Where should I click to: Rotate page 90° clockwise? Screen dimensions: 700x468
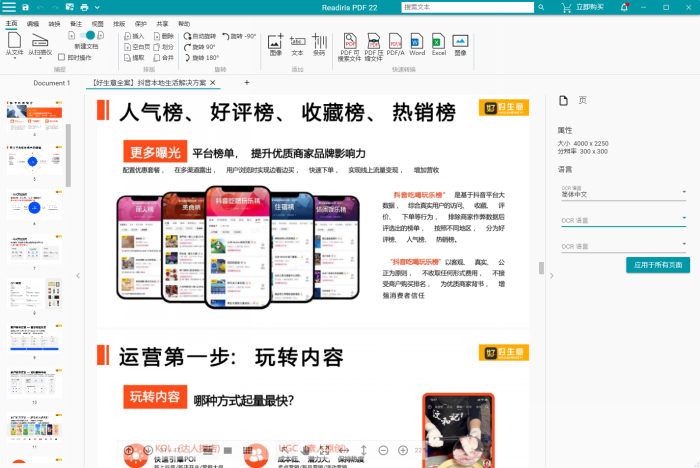[200, 47]
